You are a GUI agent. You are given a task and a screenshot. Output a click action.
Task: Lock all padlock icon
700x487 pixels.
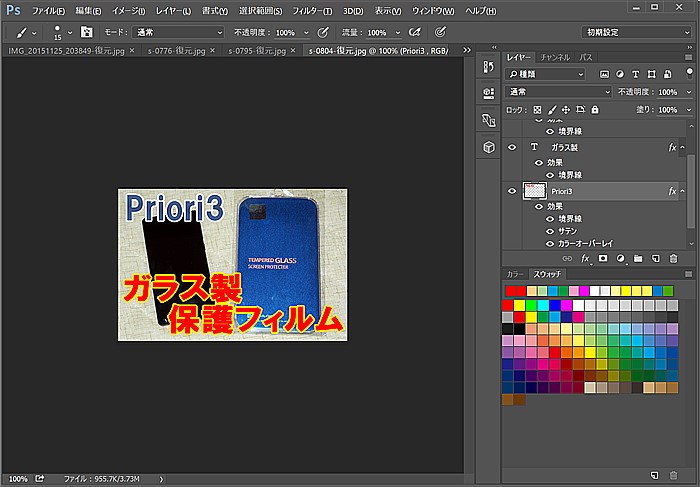(595, 109)
